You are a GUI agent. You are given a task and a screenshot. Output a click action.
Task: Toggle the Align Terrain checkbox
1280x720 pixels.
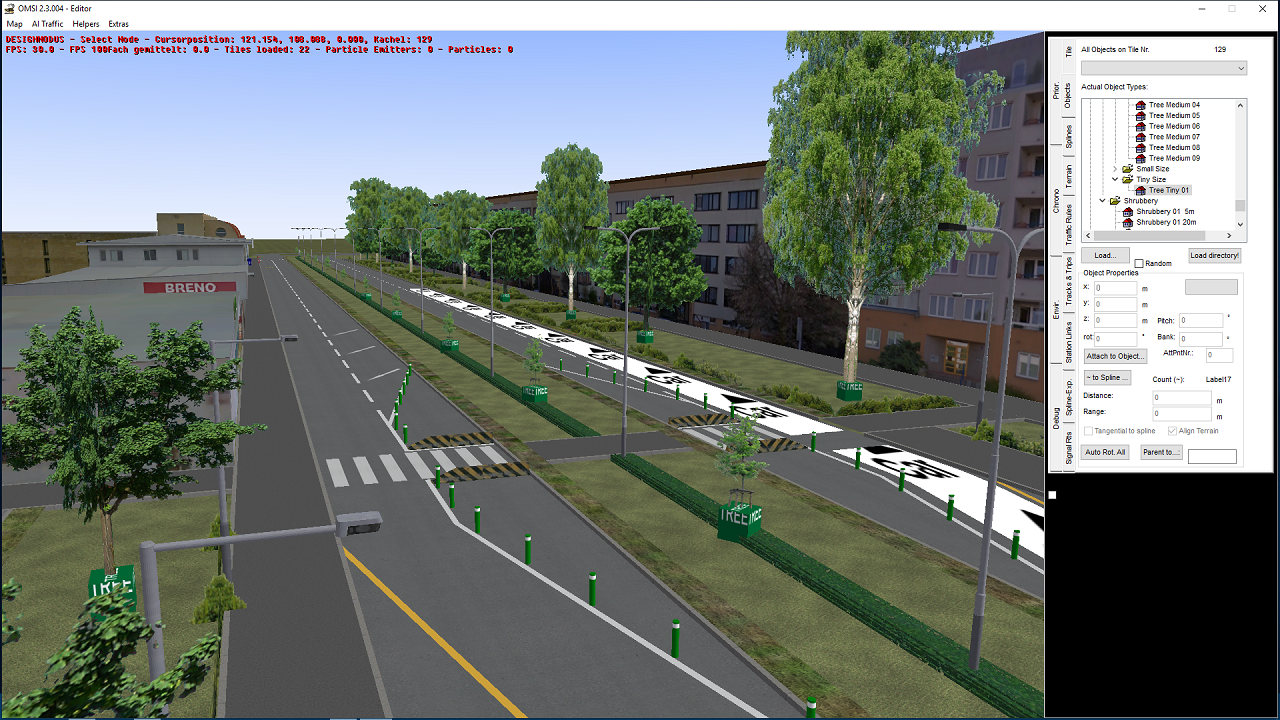(1172, 431)
